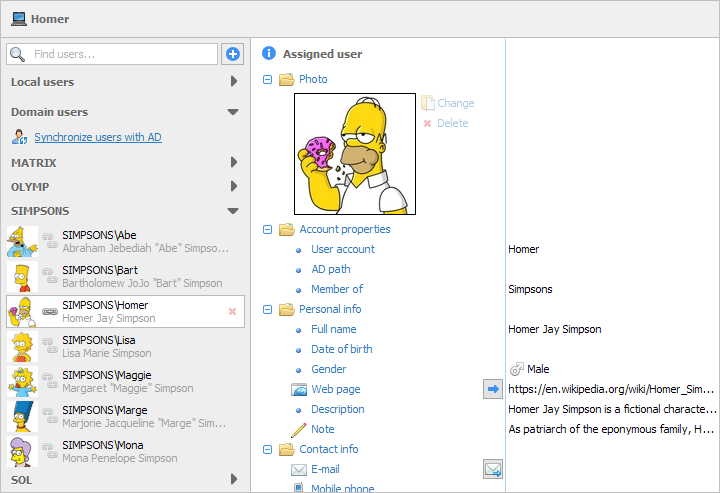Screen dimensions: 720x493
Task: Collapse the Personal info tree node
Action: coord(268,309)
